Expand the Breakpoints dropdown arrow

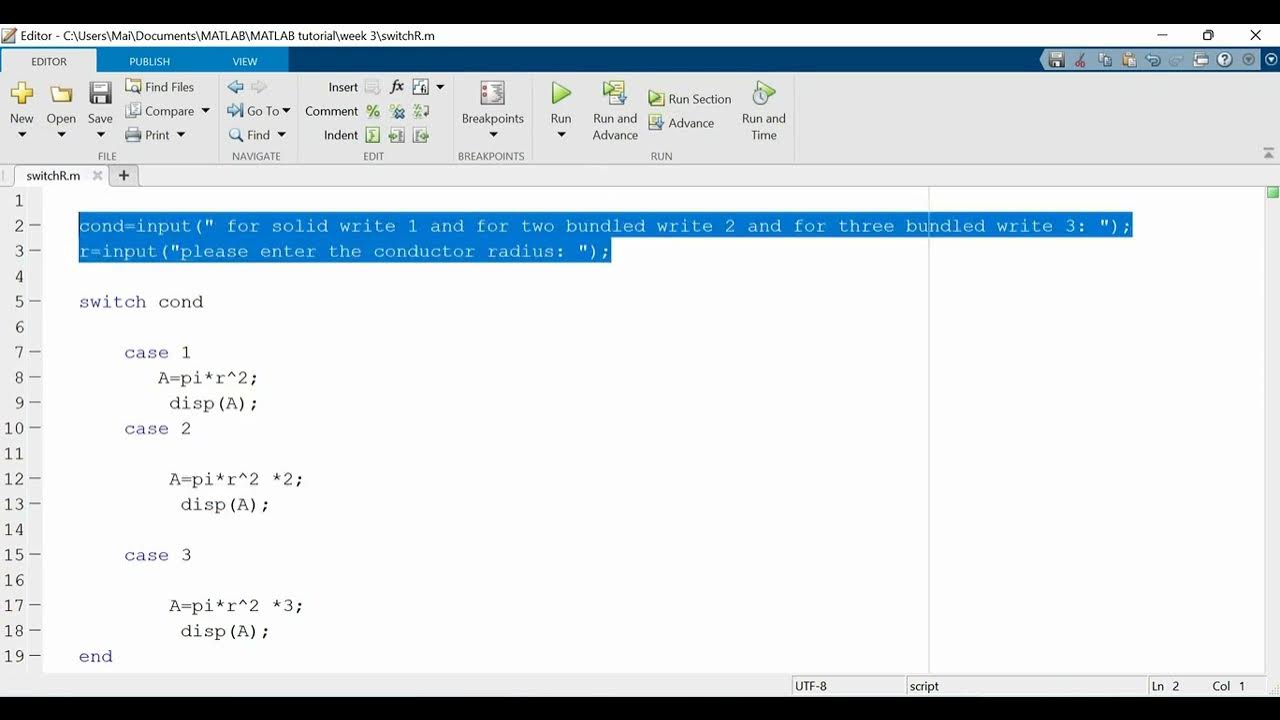pyautogui.click(x=492, y=135)
